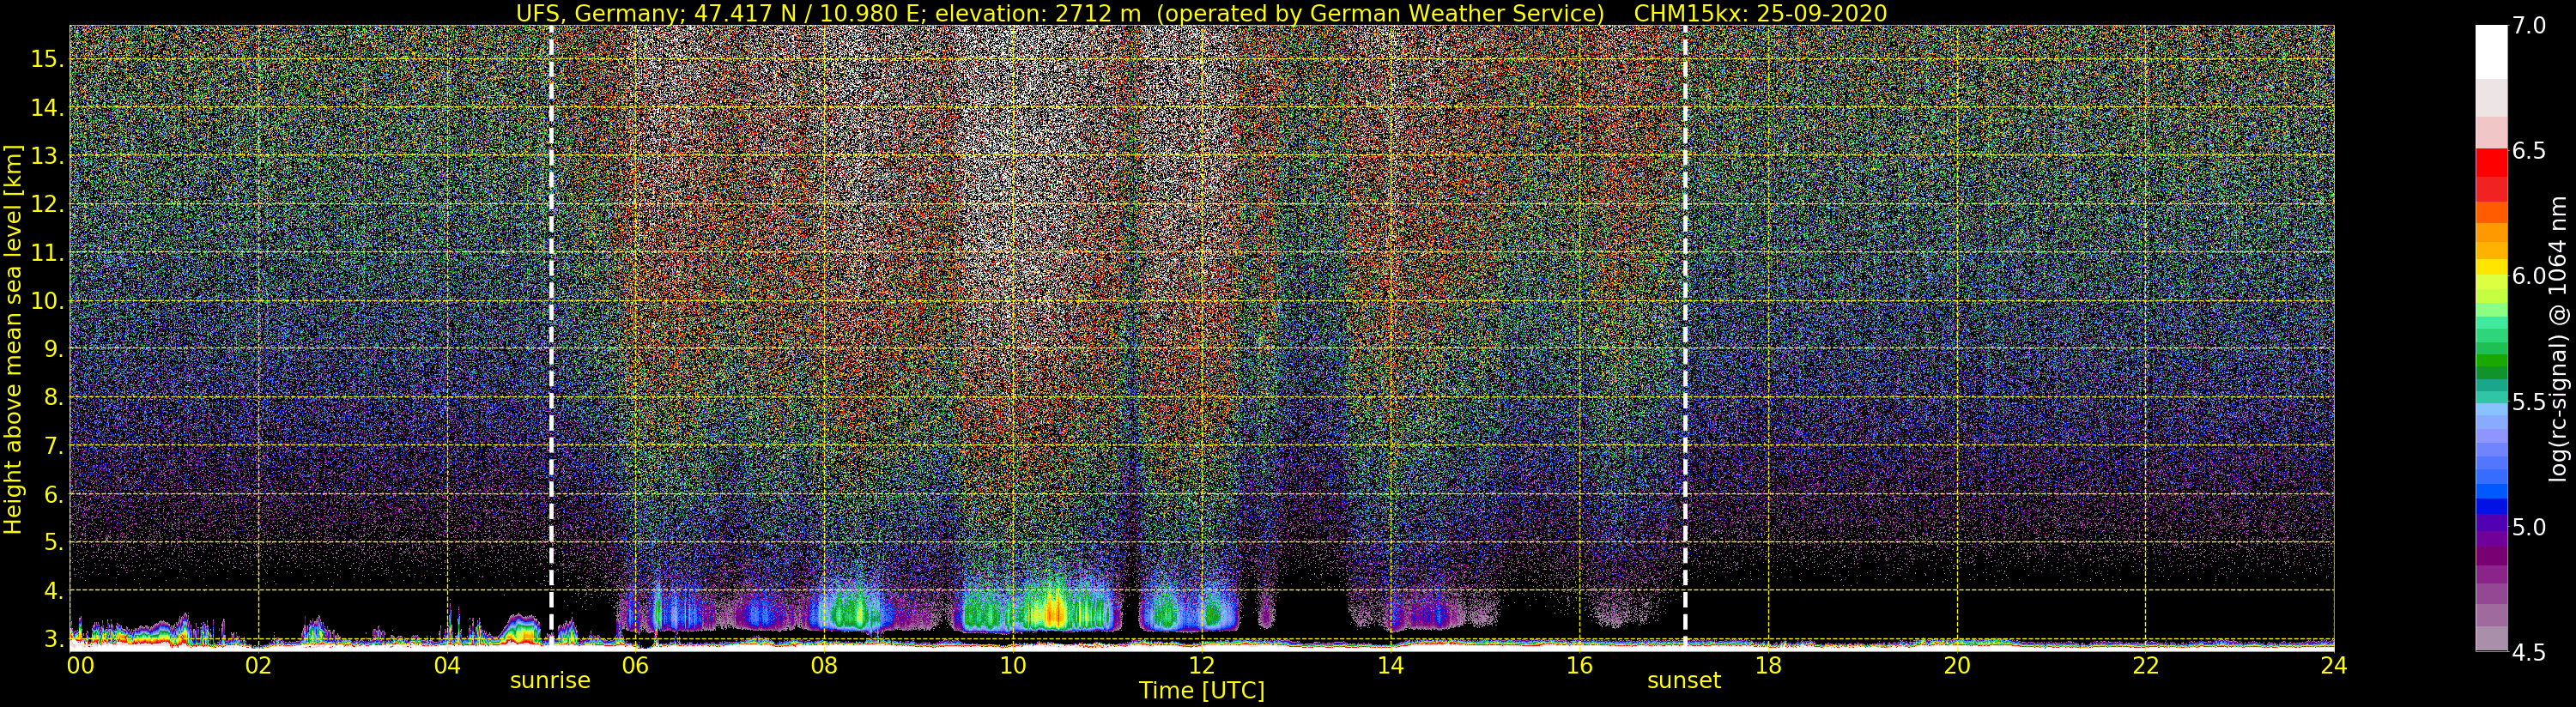Click the '9.' height tick label

[x=53, y=349]
